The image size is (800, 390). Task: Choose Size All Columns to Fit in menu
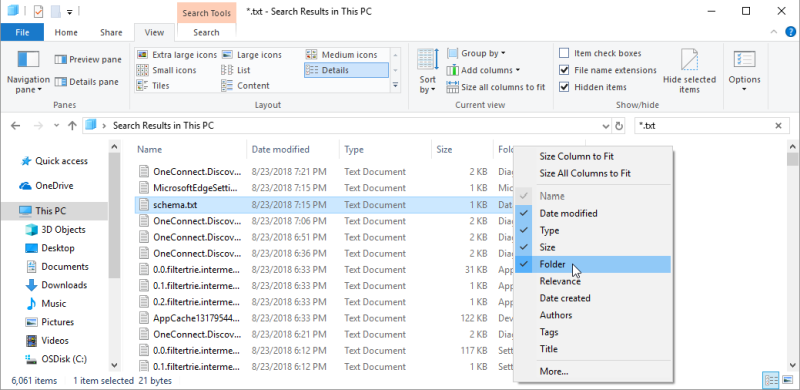pyautogui.click(x=593, y=174)
